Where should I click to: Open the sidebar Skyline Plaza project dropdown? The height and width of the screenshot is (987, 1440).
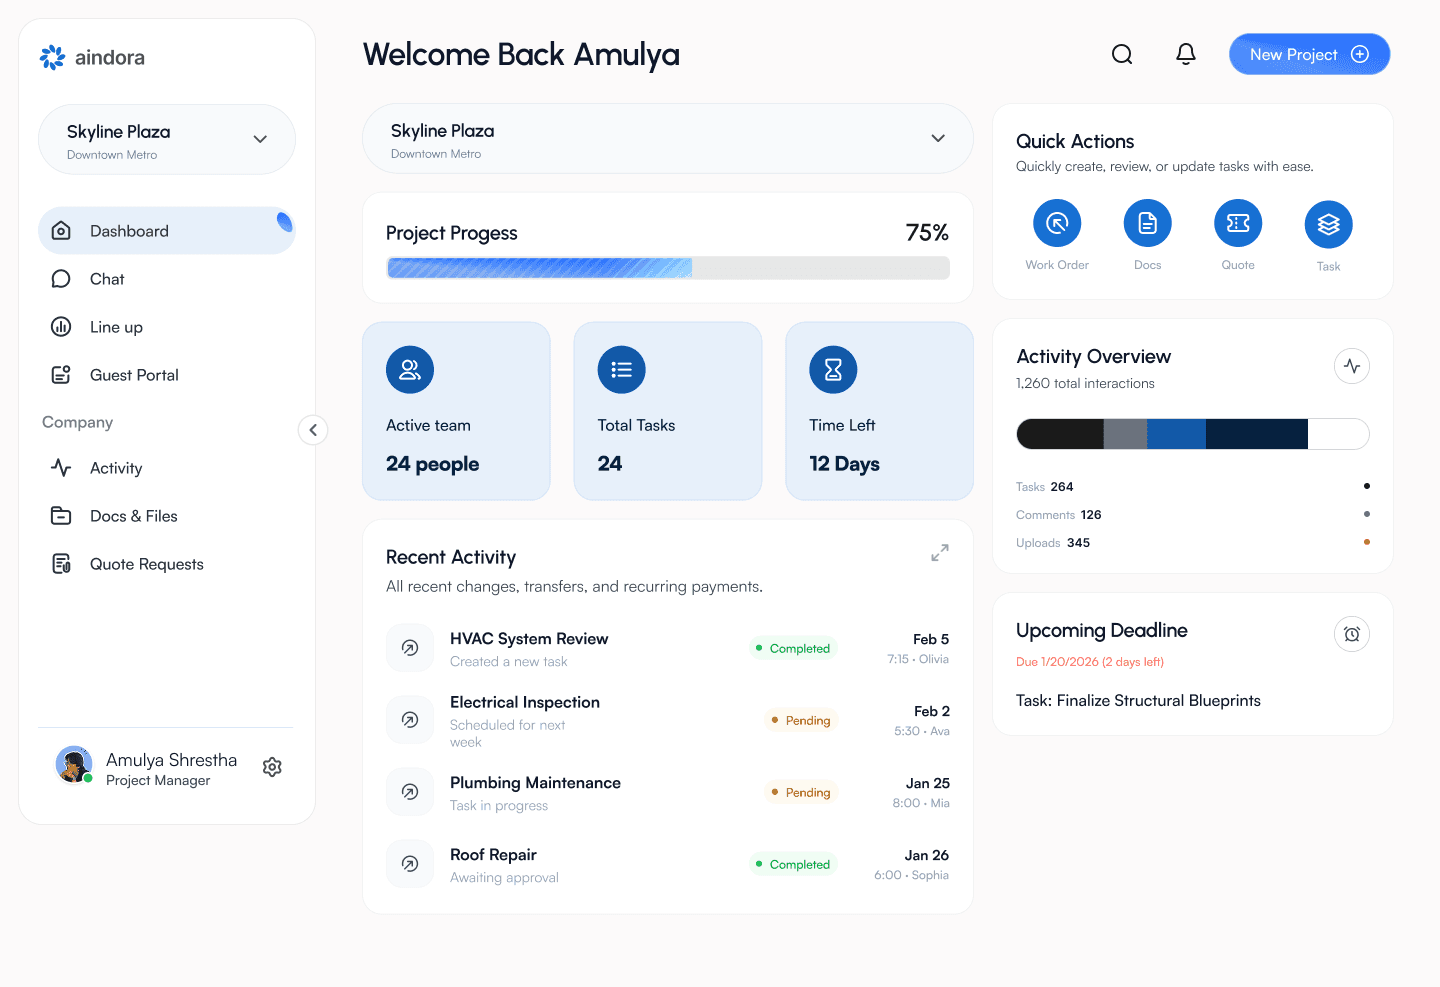167,140
